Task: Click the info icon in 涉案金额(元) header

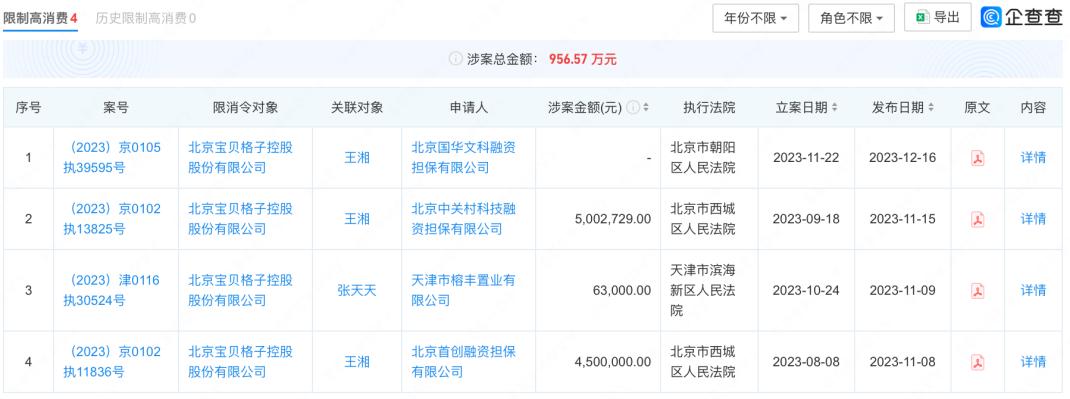Action: click(633, 108)
